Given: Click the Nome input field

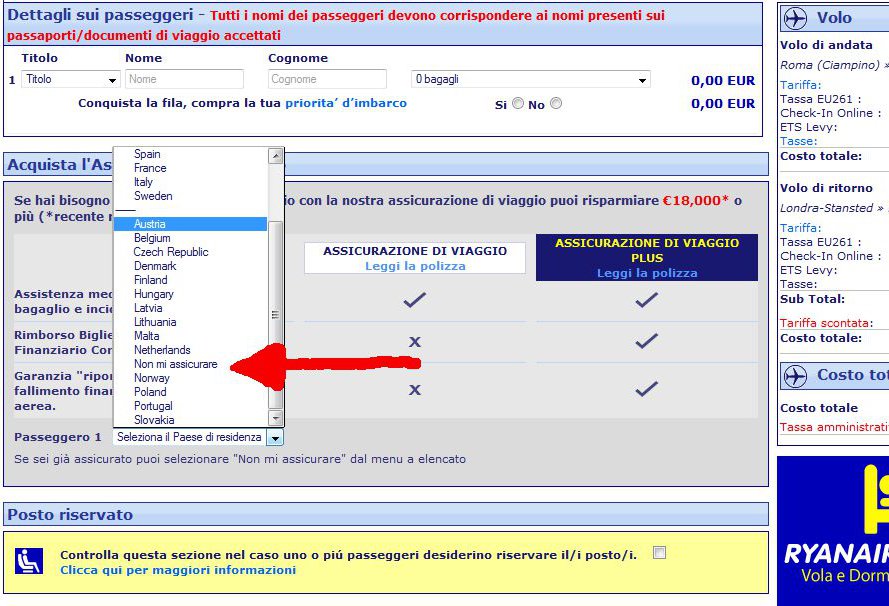Looking at the screenshot, I should tap(184, 79).
